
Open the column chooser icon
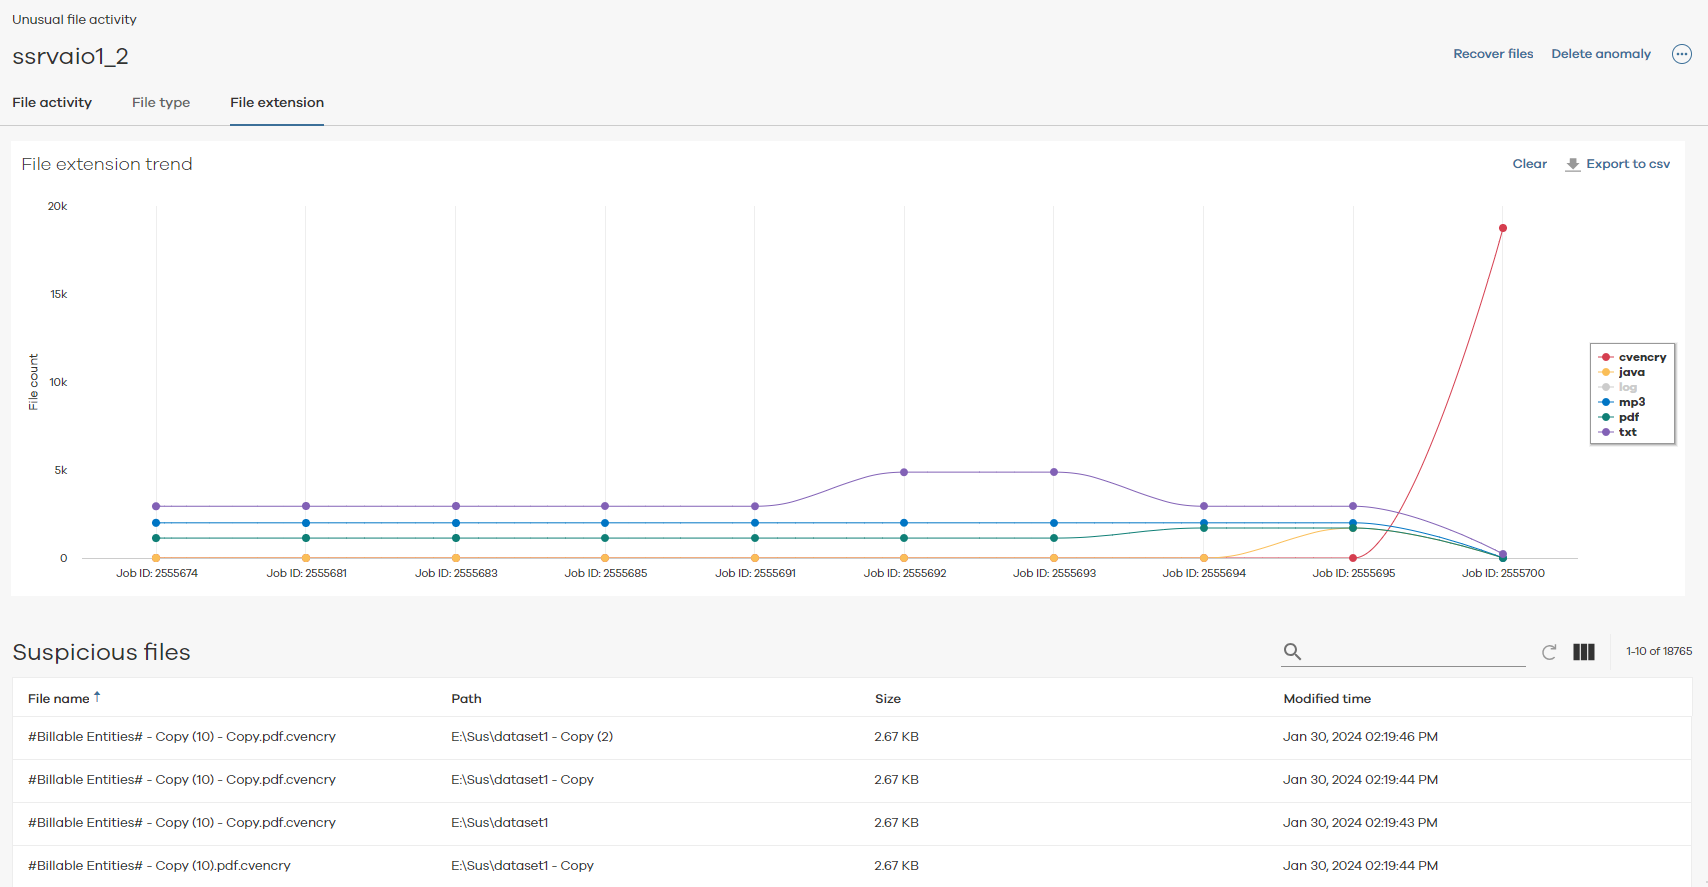click(x=1584, y=652)
